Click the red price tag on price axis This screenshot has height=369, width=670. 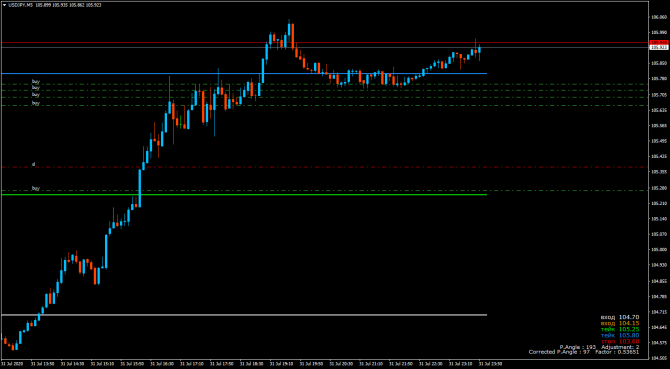658,43
